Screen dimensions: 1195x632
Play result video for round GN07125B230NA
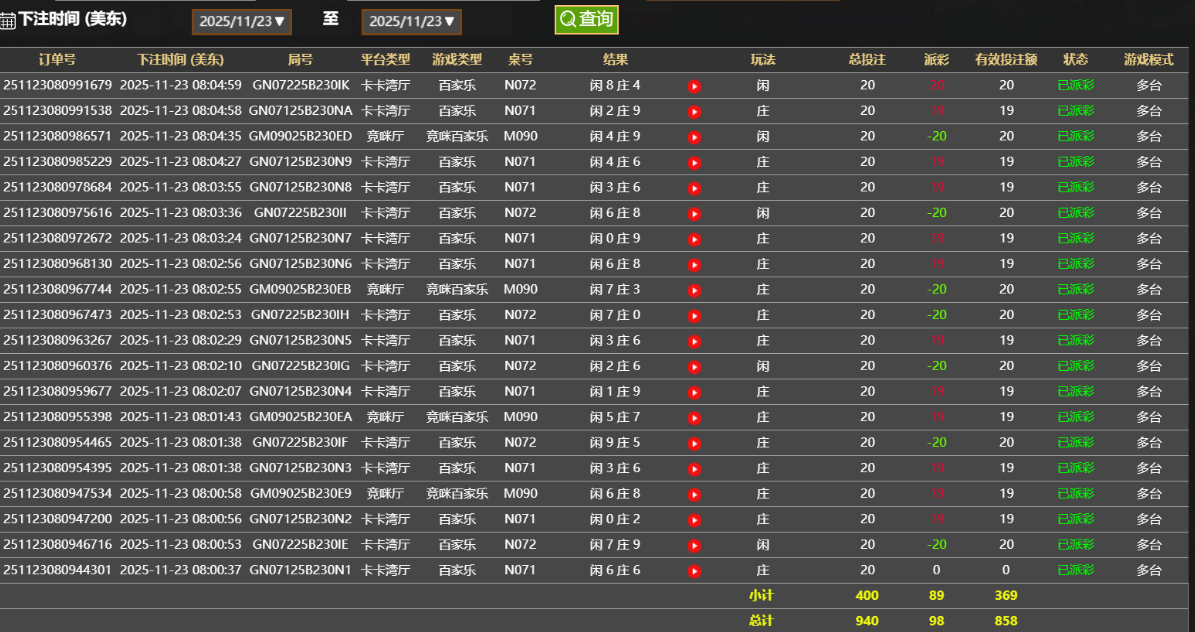694,110
